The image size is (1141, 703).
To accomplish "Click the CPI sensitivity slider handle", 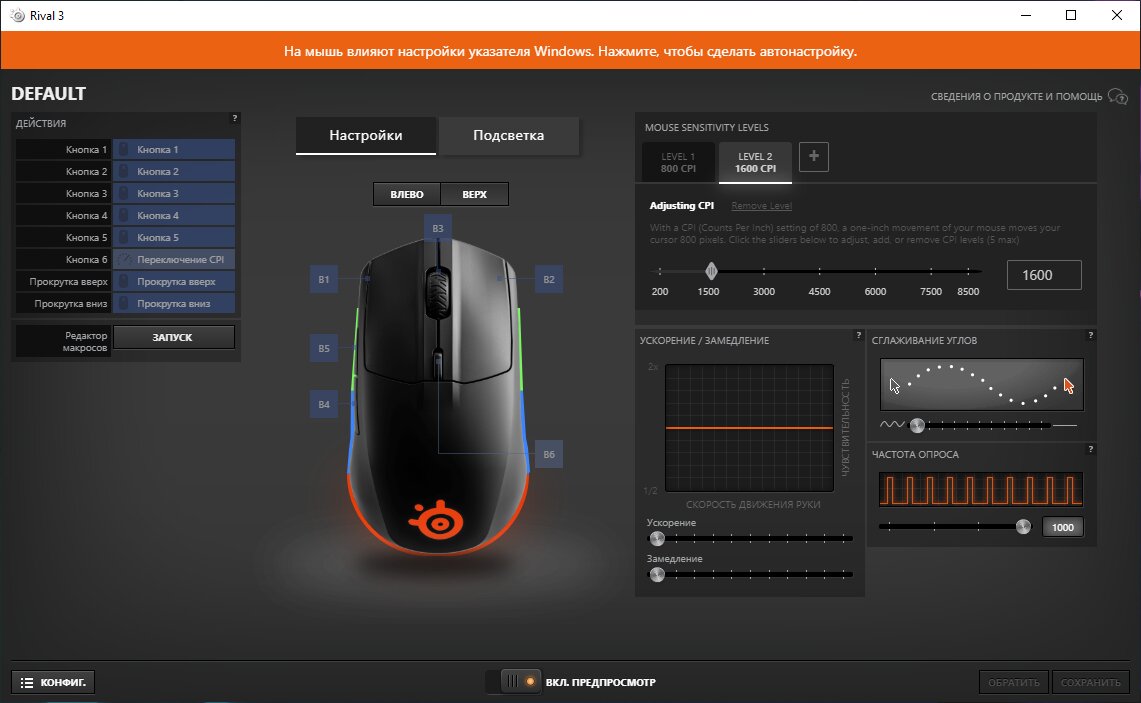I will [x=711, y=271].
